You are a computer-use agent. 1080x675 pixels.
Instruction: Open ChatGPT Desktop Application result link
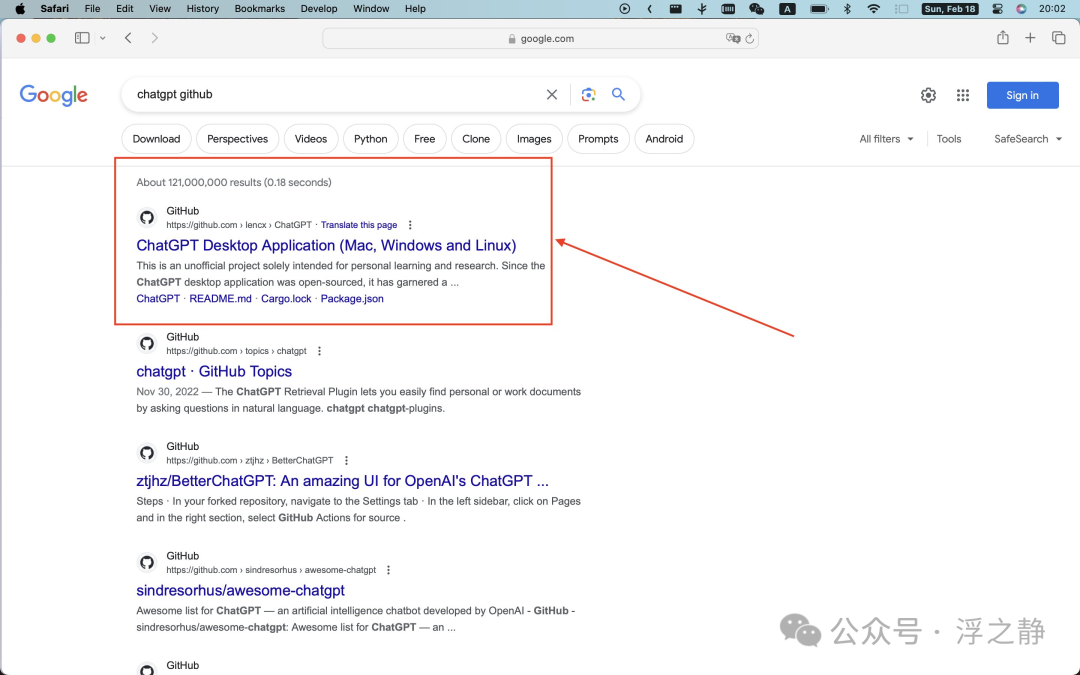pos(326,246)
